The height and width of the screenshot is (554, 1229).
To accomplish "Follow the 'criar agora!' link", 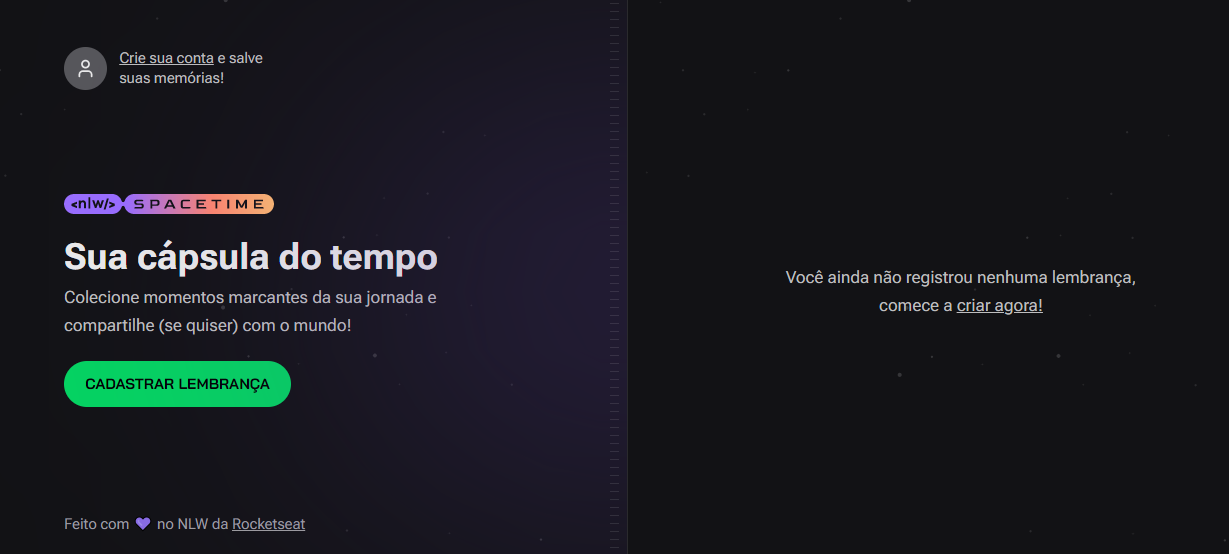I will pos(999,305).
